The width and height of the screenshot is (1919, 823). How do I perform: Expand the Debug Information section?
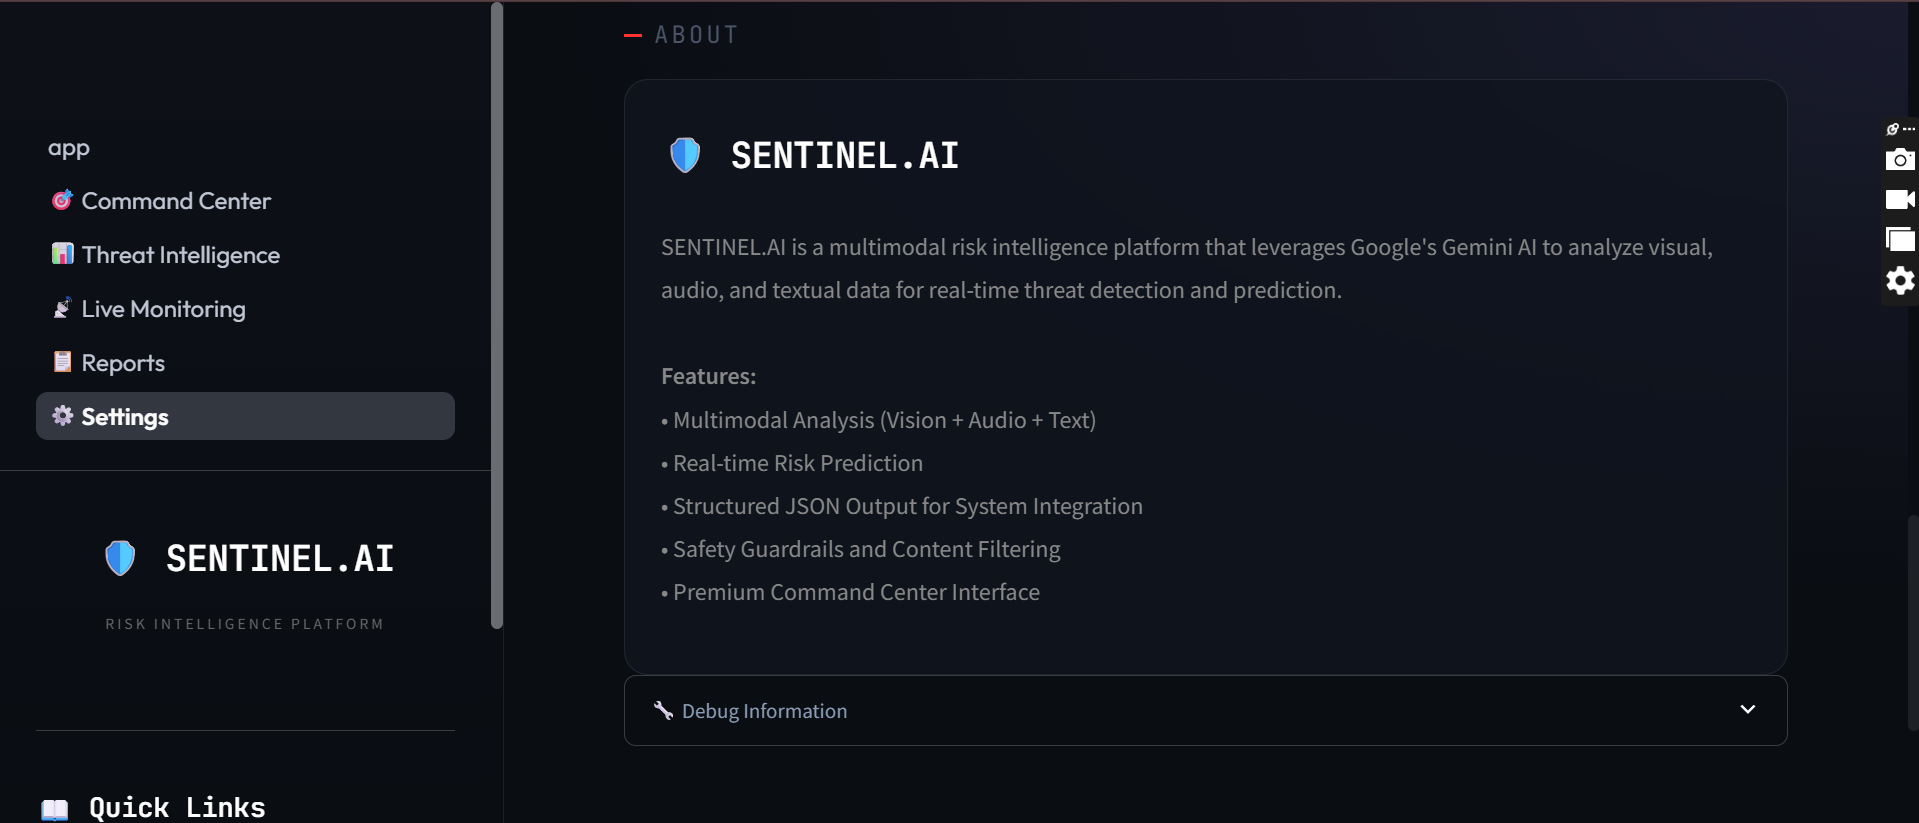point(765,711)
